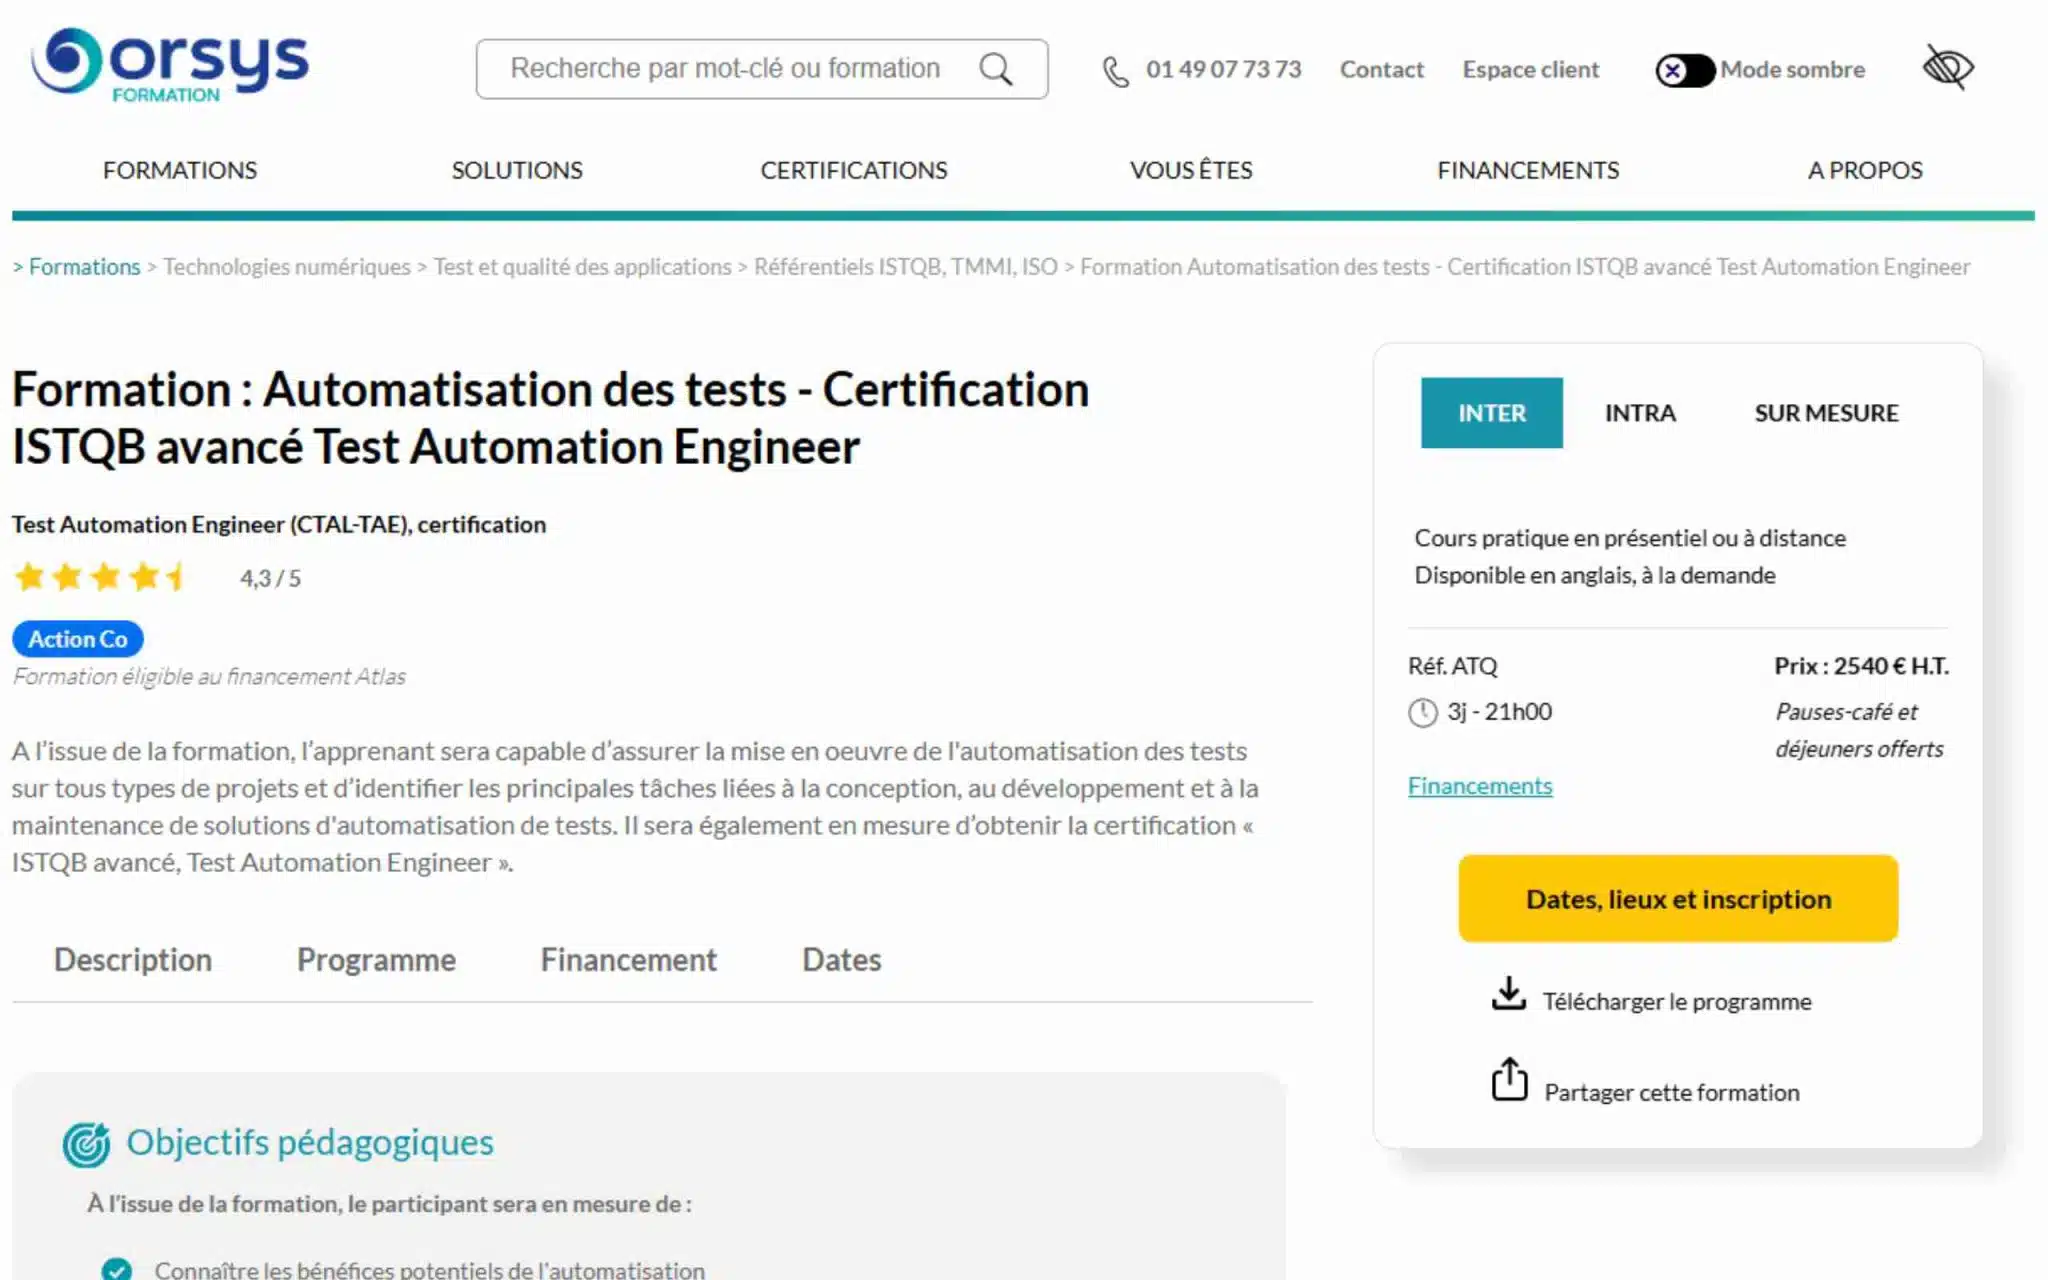The image size is (2048, 1280).
Task: Open the Contact link
Action: click(x=1381, y=70)
